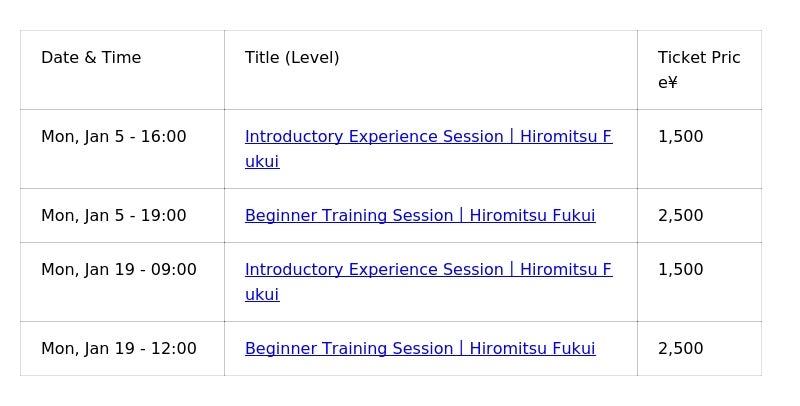Click the 2,500 price for Jan 19 12:00
This screenshot has height=406, width=800.
click(680, 349)
